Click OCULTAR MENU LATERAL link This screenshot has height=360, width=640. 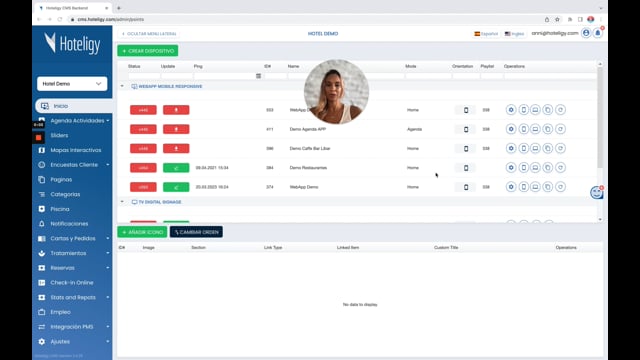pos(149,33)
